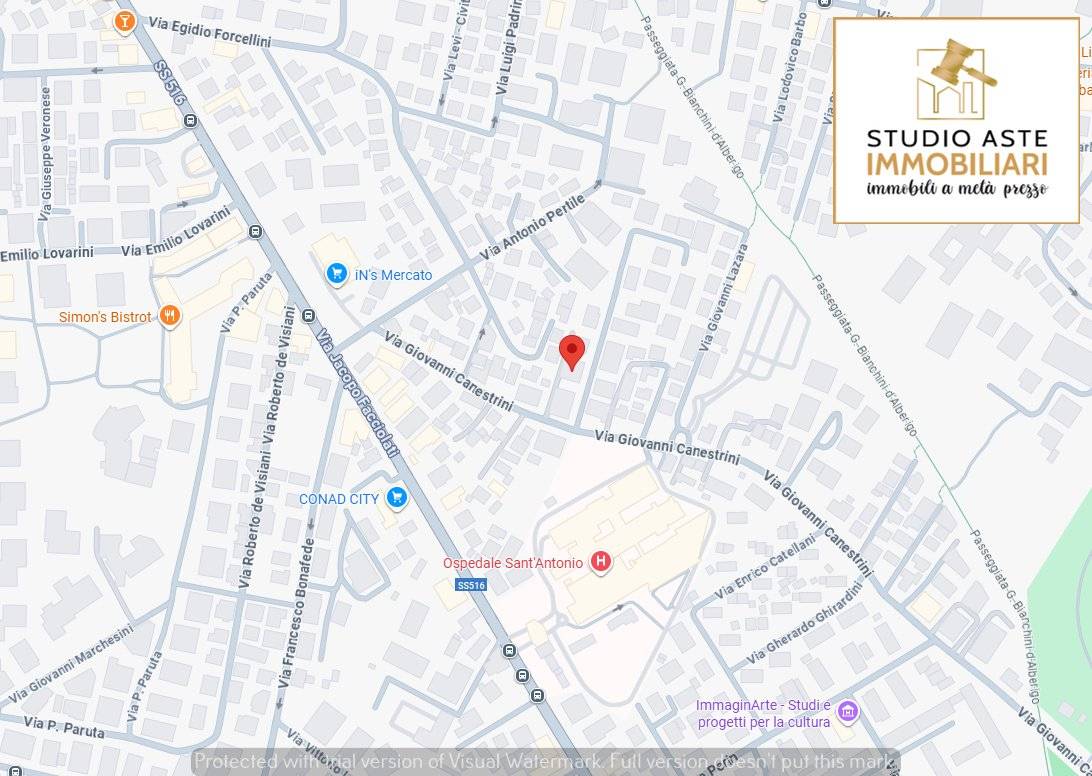This screenshot has height=776, width=1092.
Task: Click the bus stop icon near Via Egidio Forcellini
Action: pyautogui.click(x=189, y=118)
